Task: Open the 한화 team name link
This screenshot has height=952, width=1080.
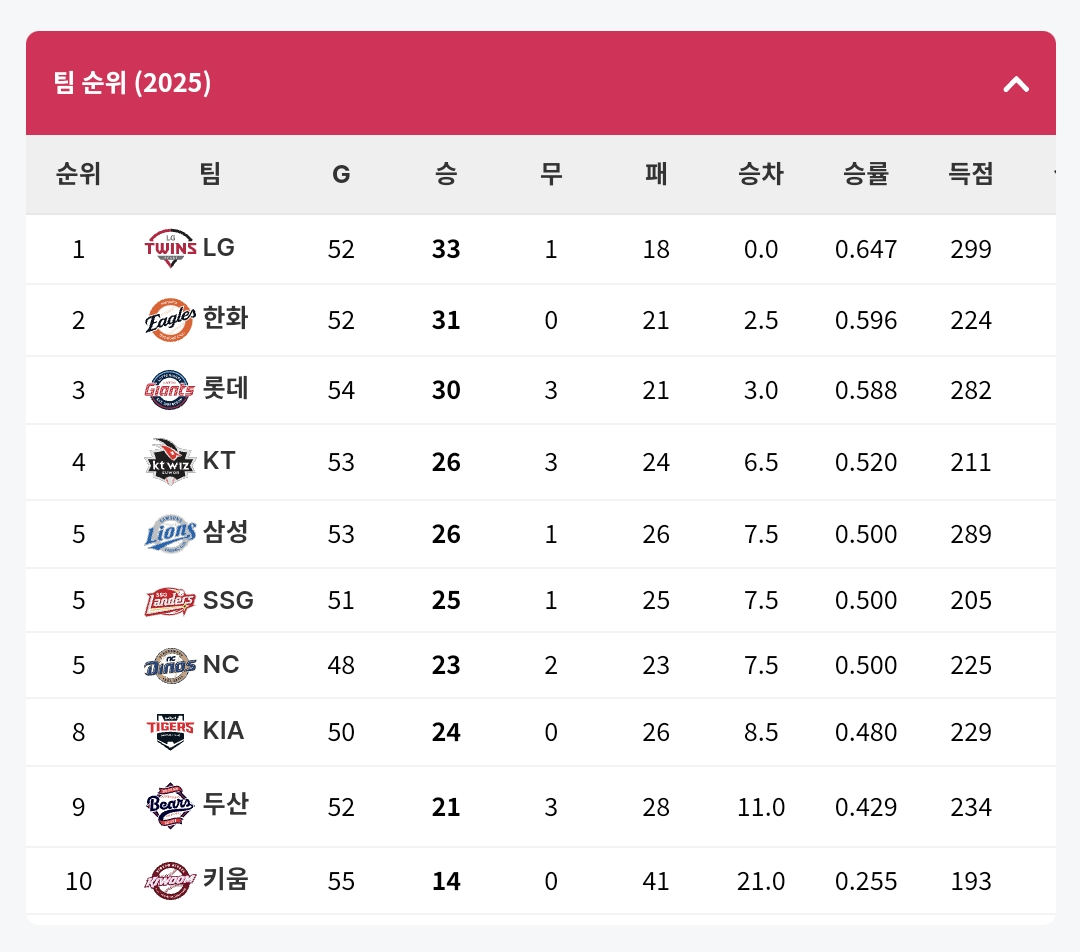Action: pyautogui.click(x=225, y=318)
